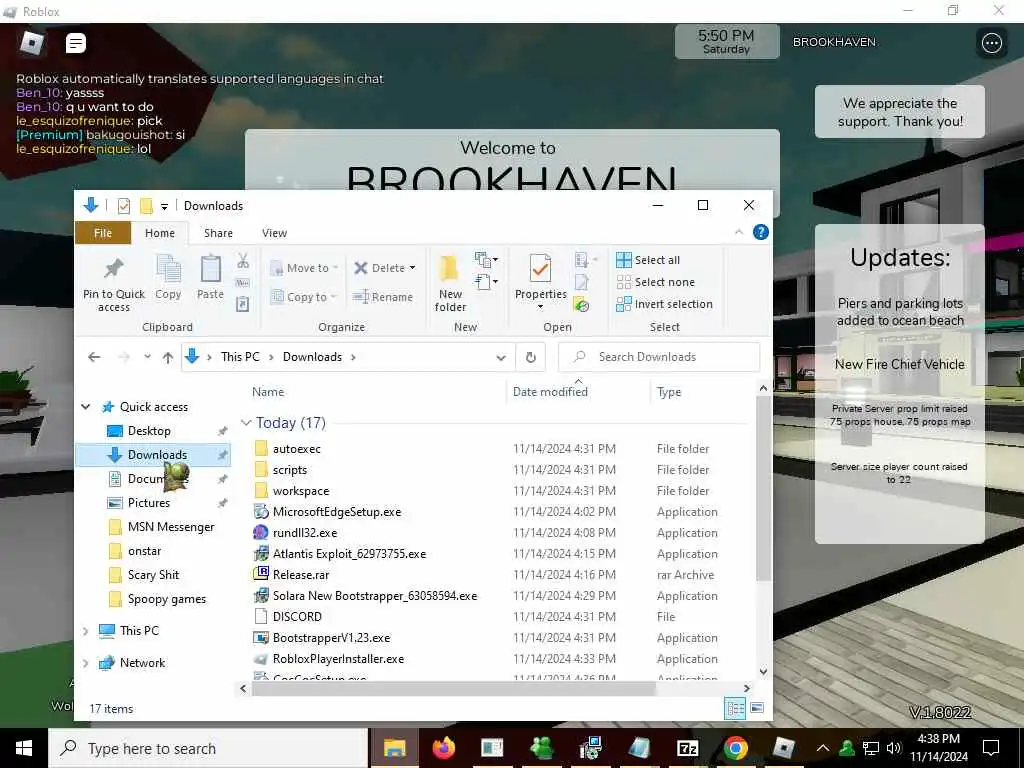Viewport: 1024px width, 768px height.
Task: Go up one folder level arrow
Action: 168,357
